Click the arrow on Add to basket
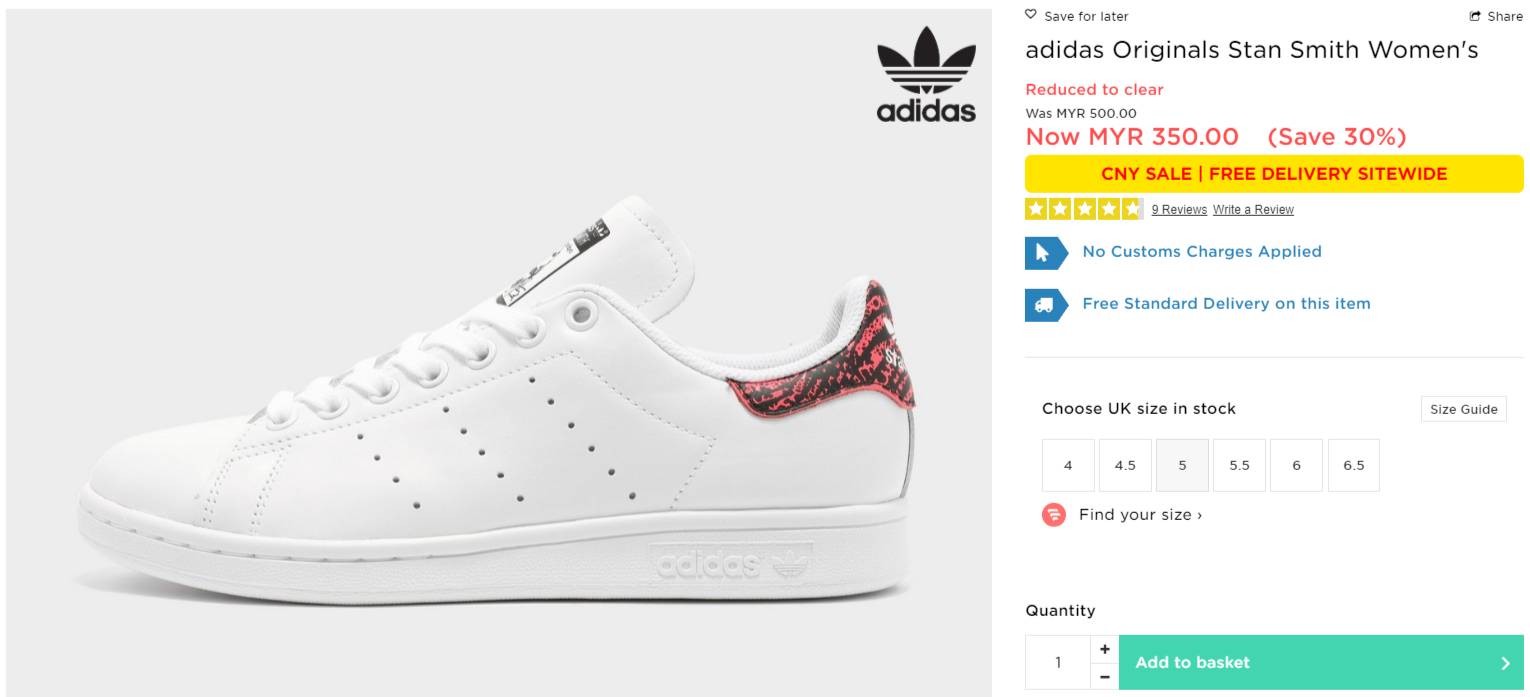Viewport: 1530px width, 697px height. tap(1505, 663)
